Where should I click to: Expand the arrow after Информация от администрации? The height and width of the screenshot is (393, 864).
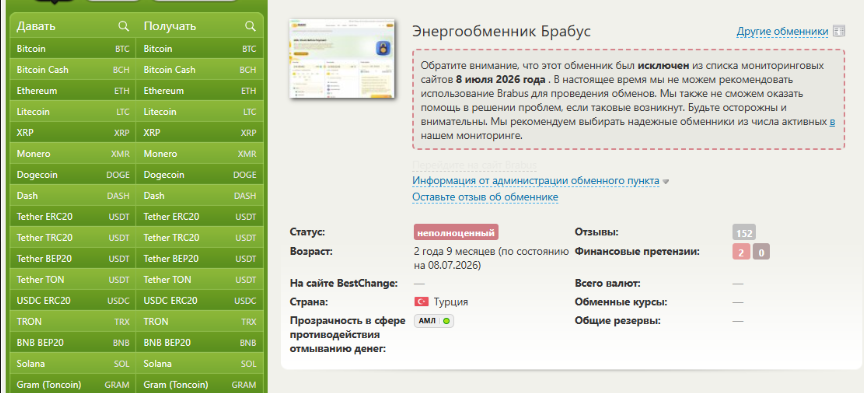[665, 181]
